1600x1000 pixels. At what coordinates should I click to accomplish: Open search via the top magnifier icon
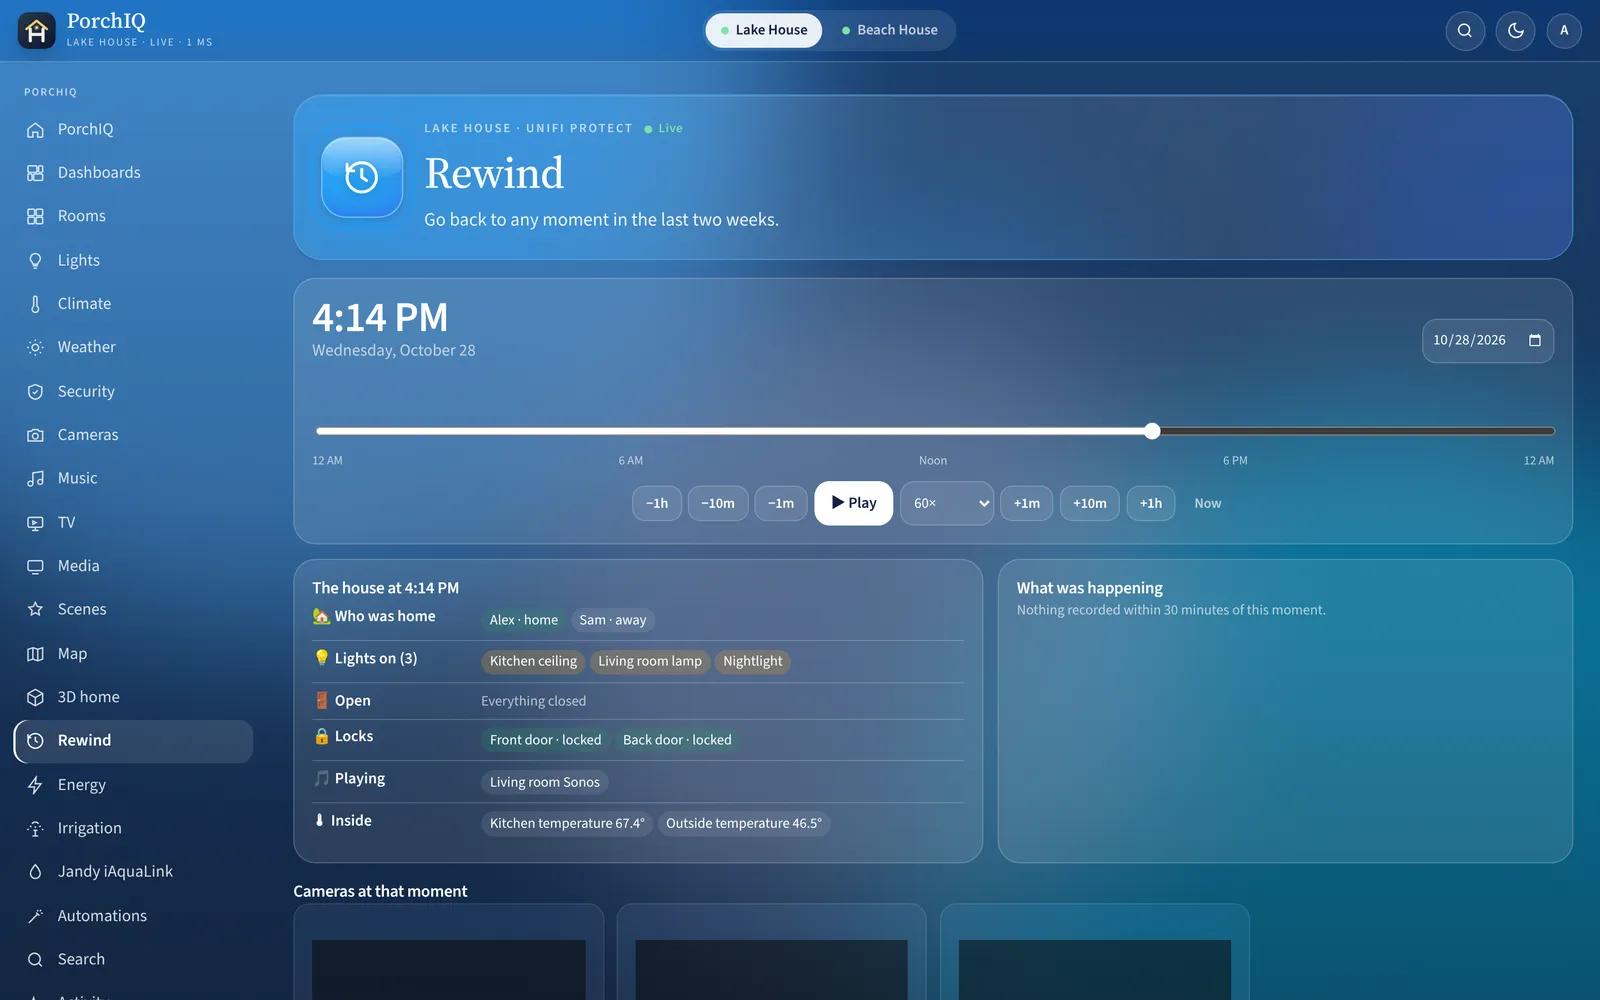[x=1465, y=30]
